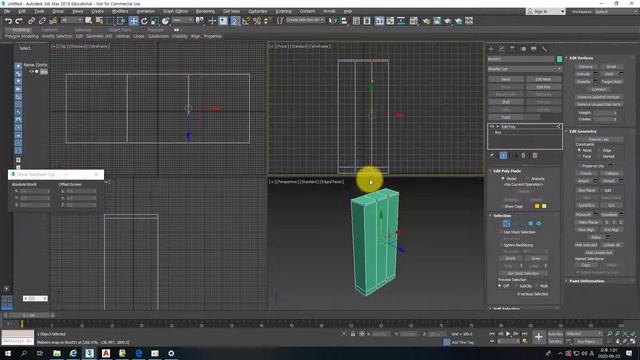Click the Grow selection button

tap(536, 258)
